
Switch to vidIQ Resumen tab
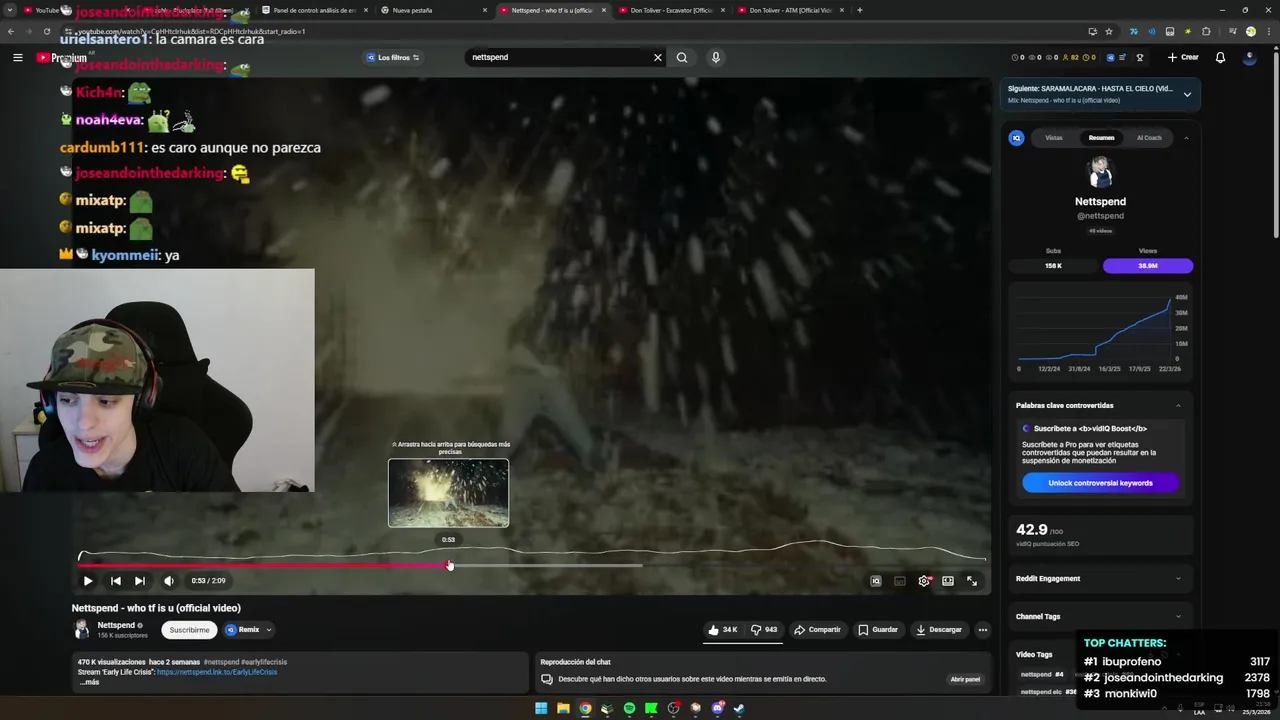click(1101, 138)
